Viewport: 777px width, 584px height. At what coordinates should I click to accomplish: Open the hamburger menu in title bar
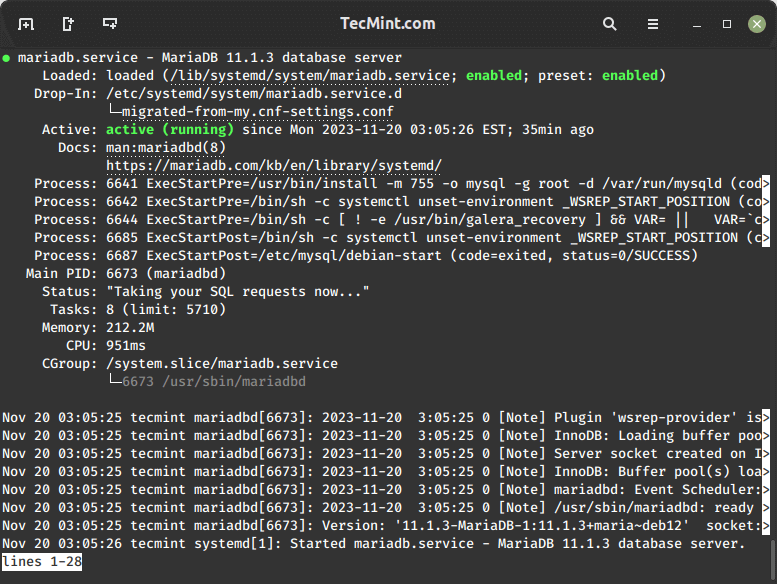tap(653, 23)
